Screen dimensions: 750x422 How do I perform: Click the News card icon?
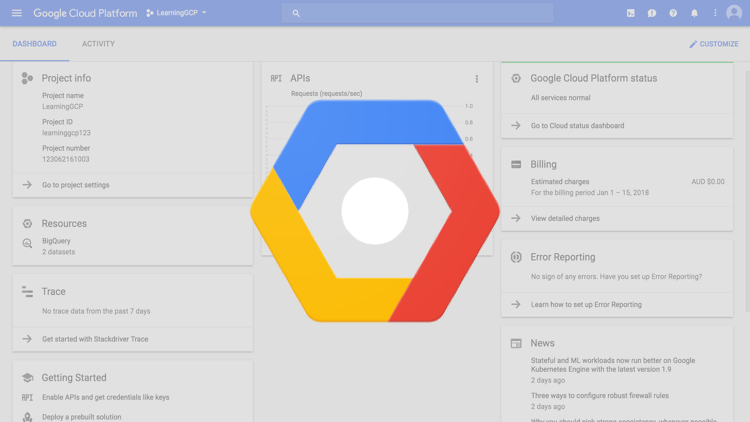[516, 344]
